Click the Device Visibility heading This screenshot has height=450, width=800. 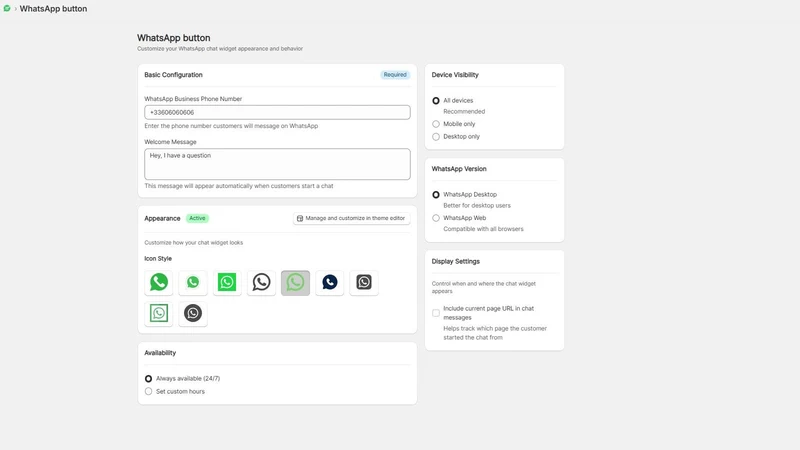(455, 74)
